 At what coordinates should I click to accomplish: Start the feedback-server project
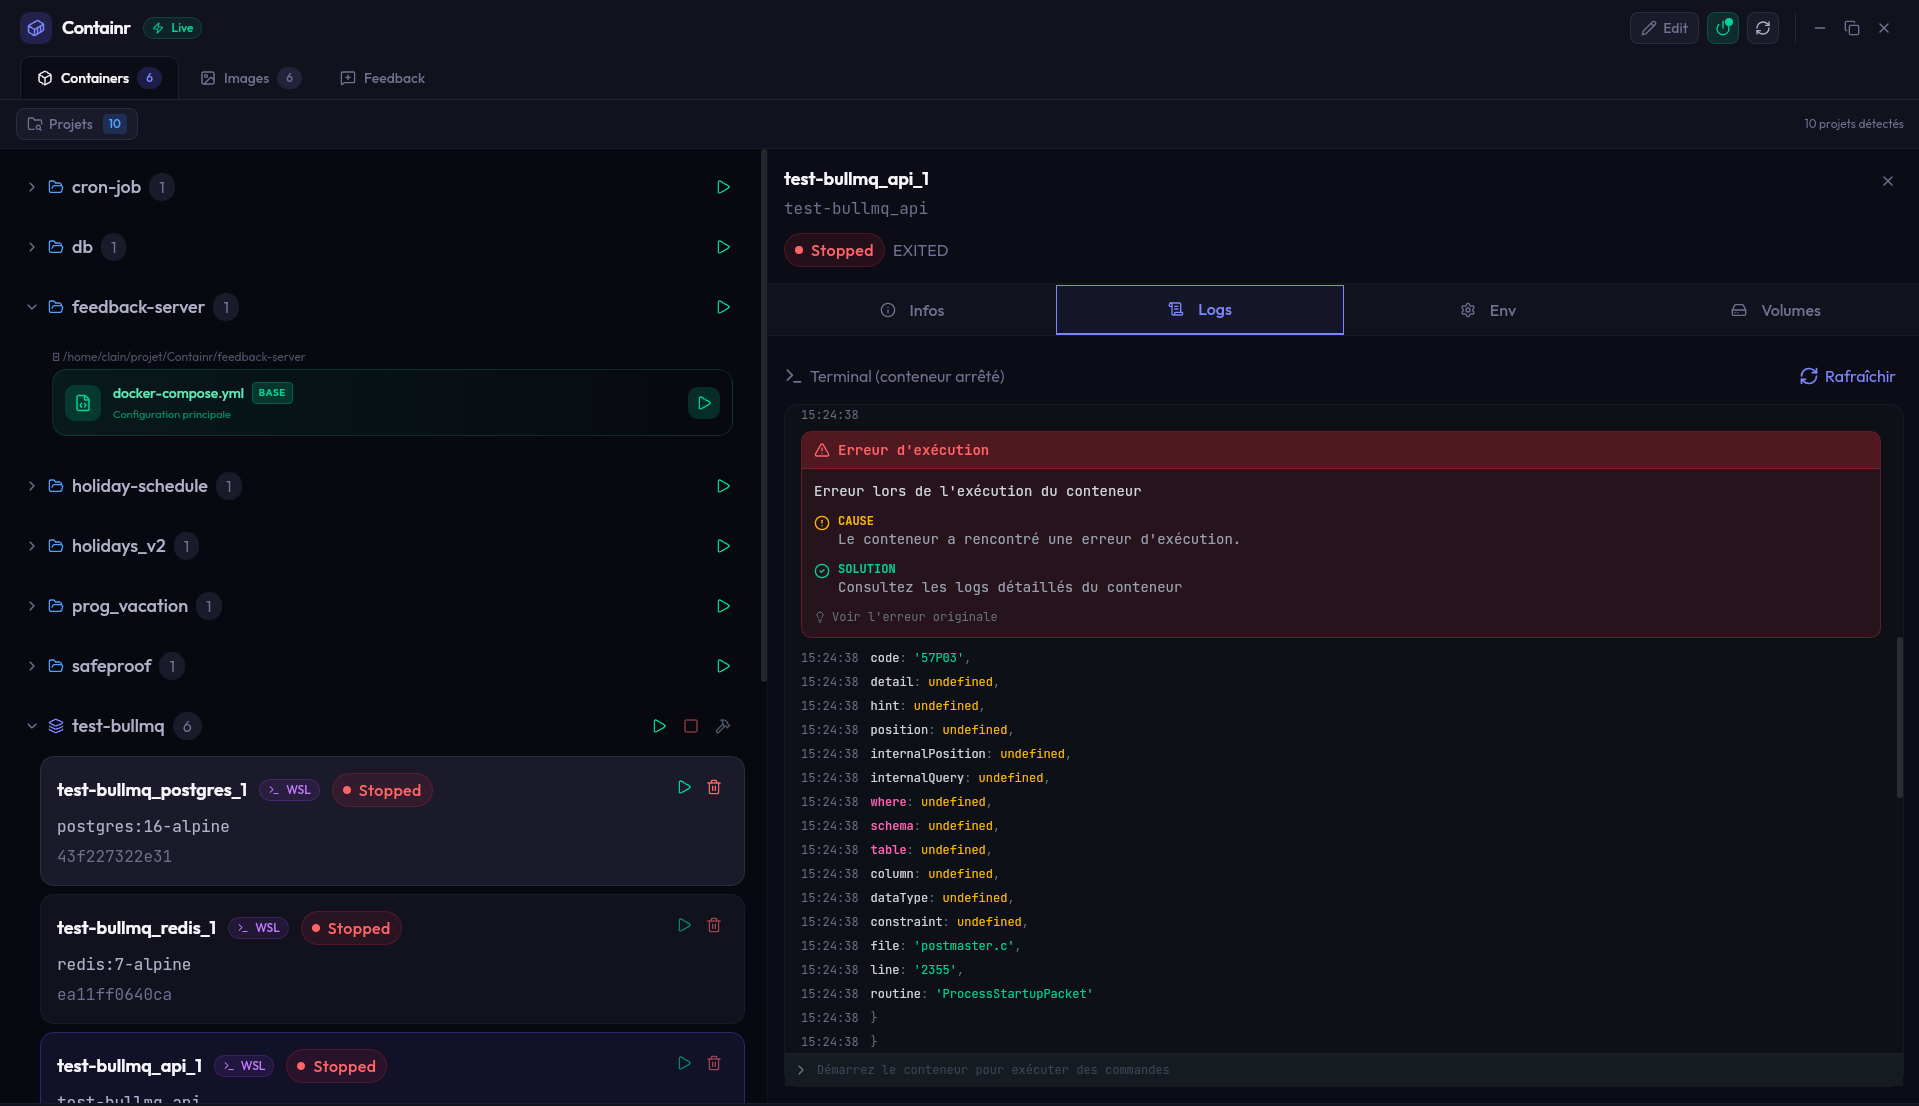723,307
